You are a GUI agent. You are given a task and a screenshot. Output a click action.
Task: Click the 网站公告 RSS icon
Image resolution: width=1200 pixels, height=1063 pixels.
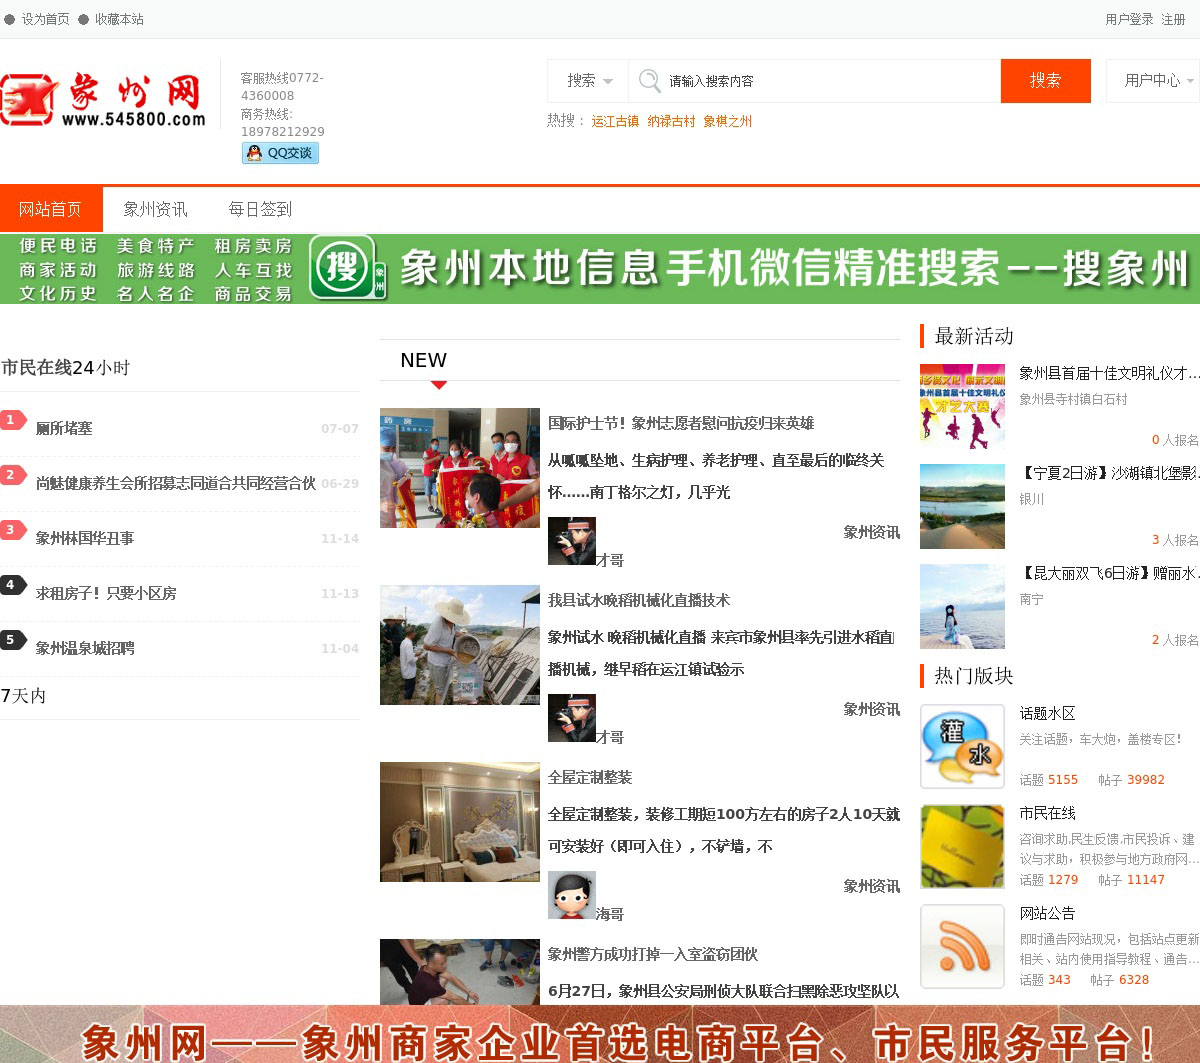click(962, 946)
